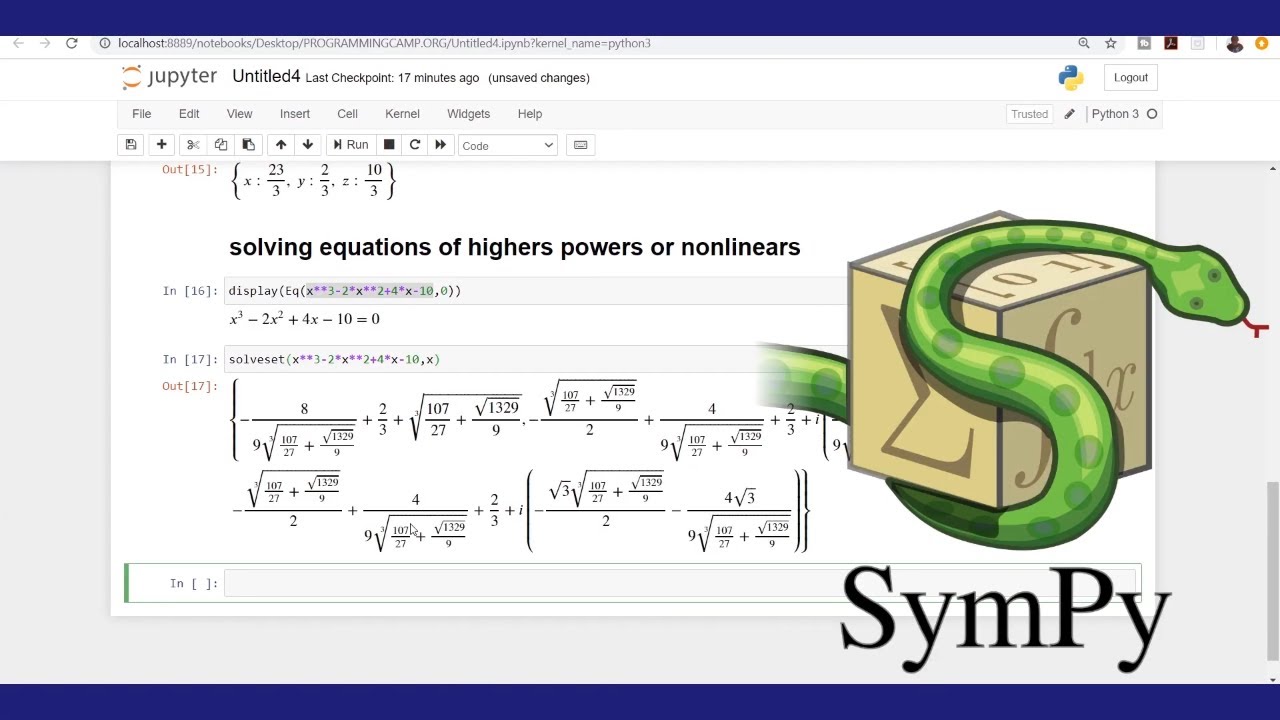
Task: Click the In [16] display Eq code cell
Action: (536, 291)
